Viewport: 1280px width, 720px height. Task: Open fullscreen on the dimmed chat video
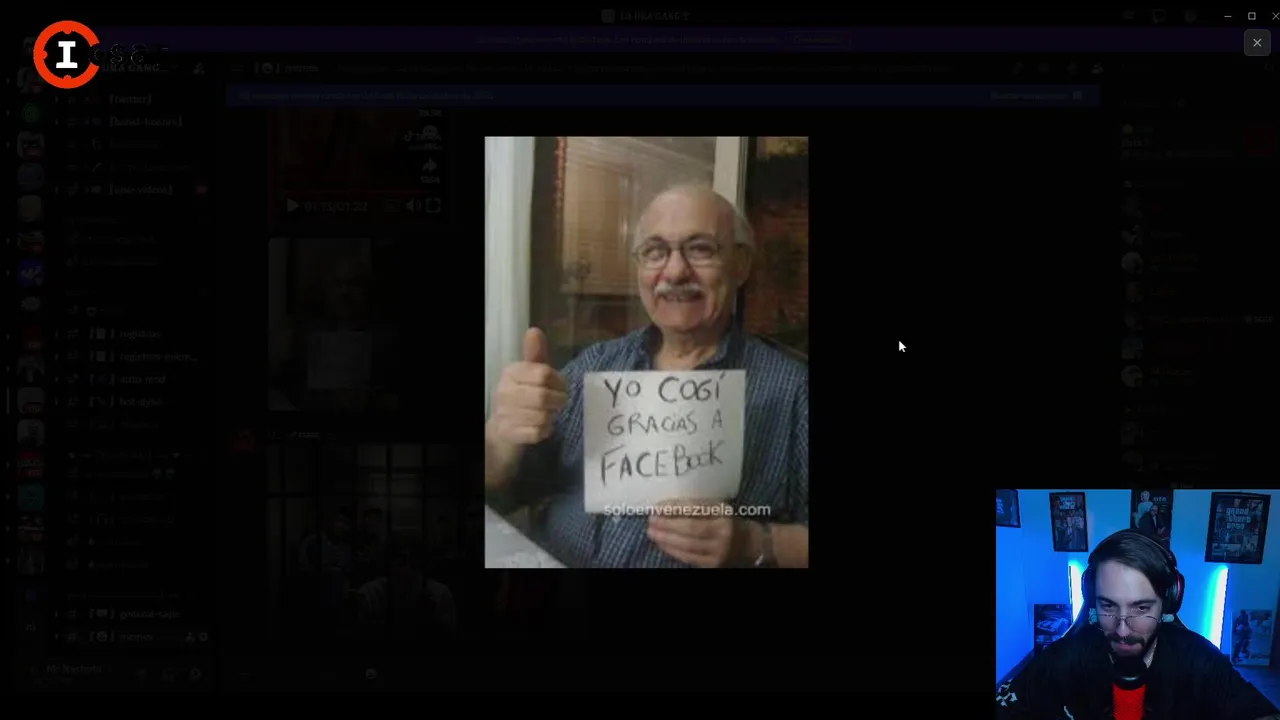click(x=433, y=206)
